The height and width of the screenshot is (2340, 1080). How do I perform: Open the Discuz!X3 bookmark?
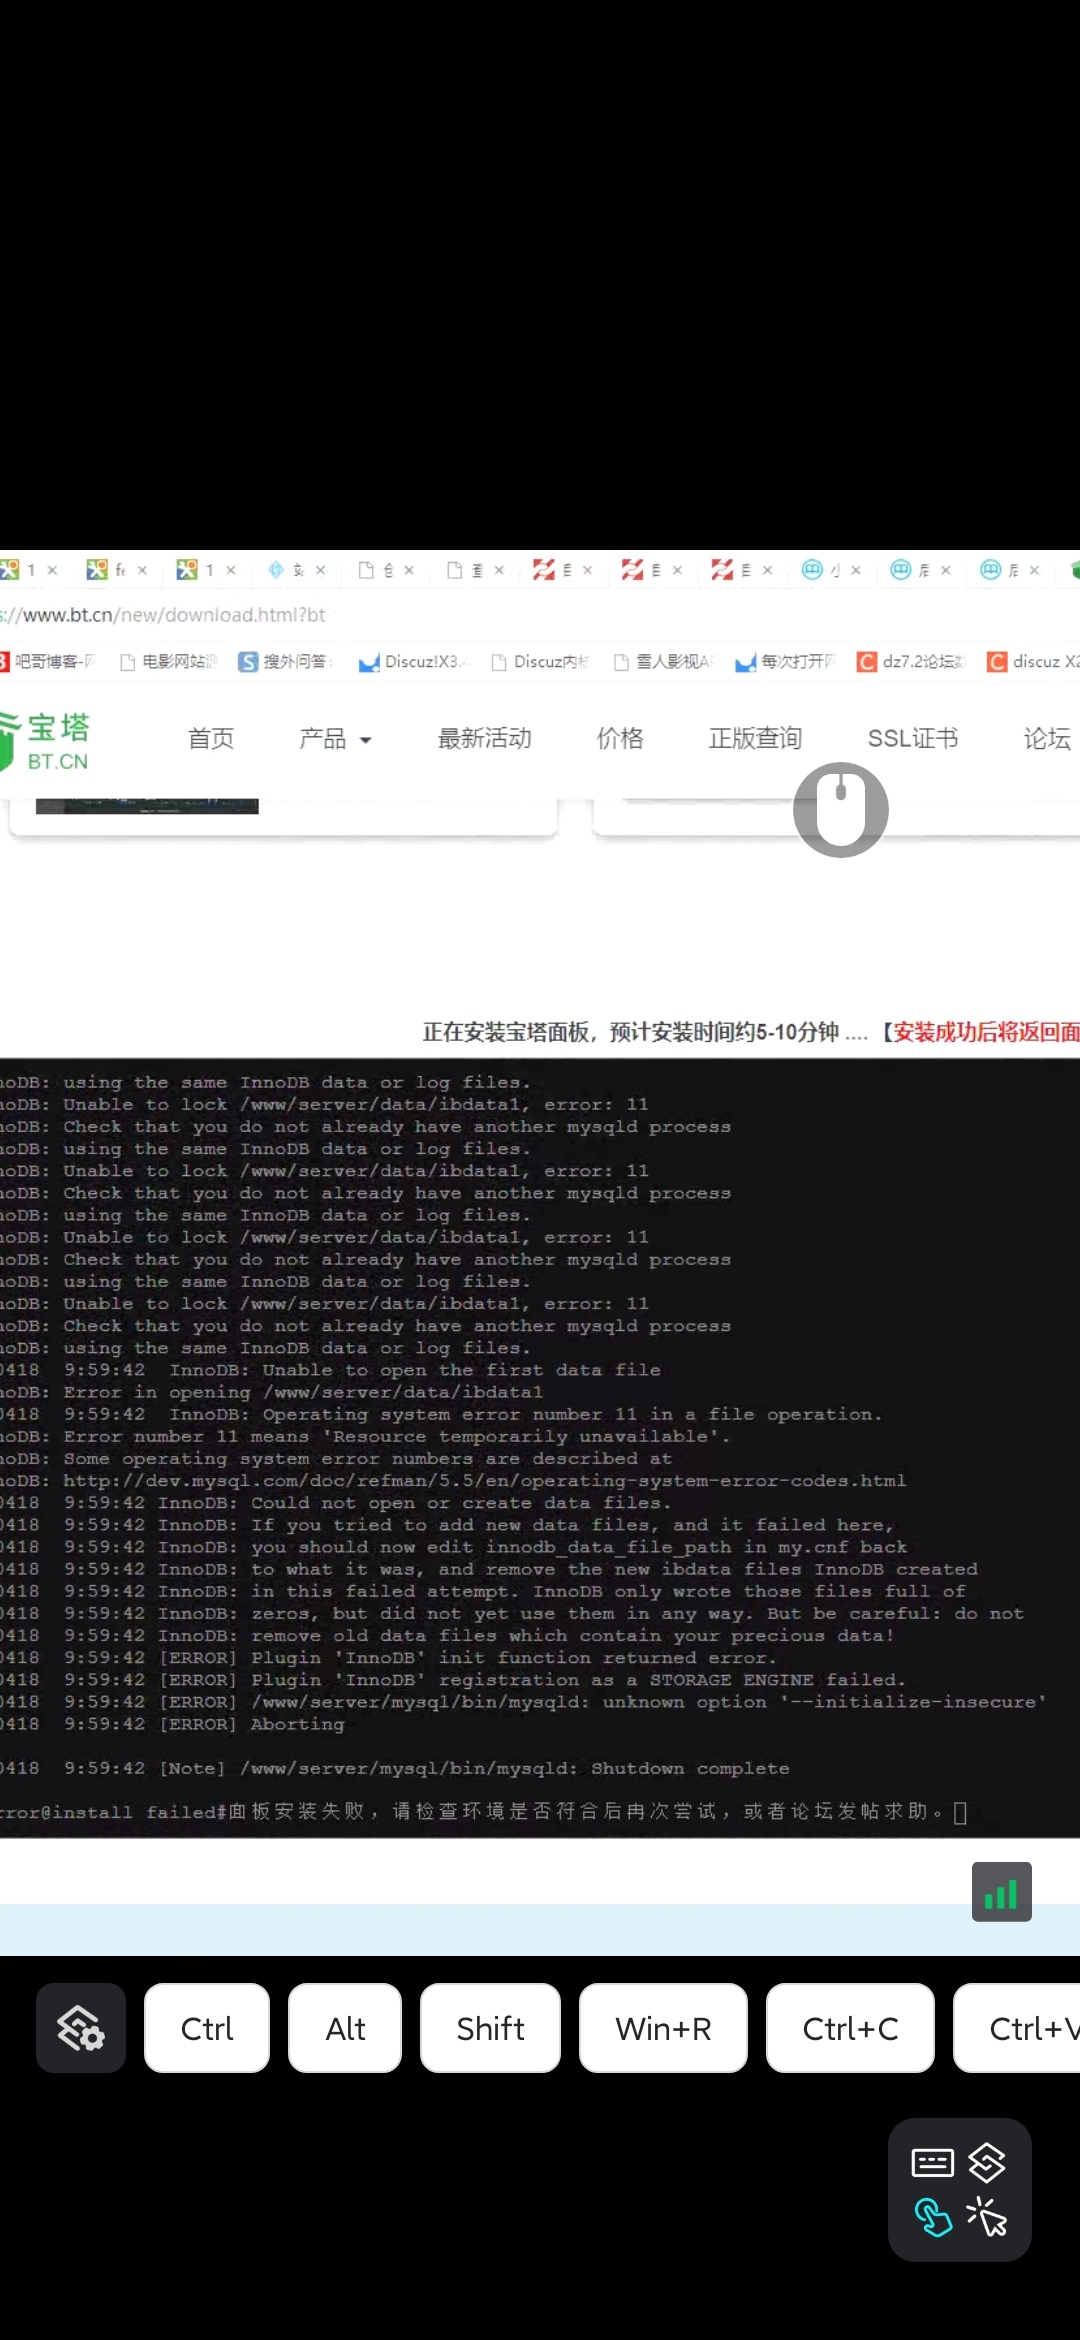[414, 661]
